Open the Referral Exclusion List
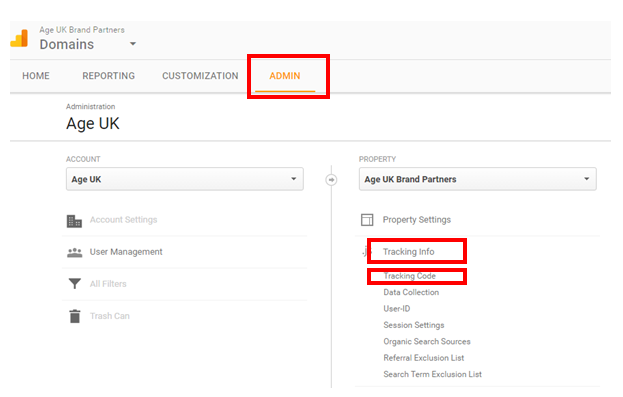This screenshot has height=397, width=623. [424, 358]
